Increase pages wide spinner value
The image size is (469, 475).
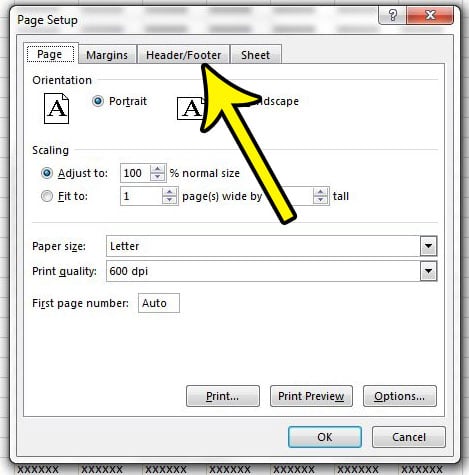coord(169,192)
